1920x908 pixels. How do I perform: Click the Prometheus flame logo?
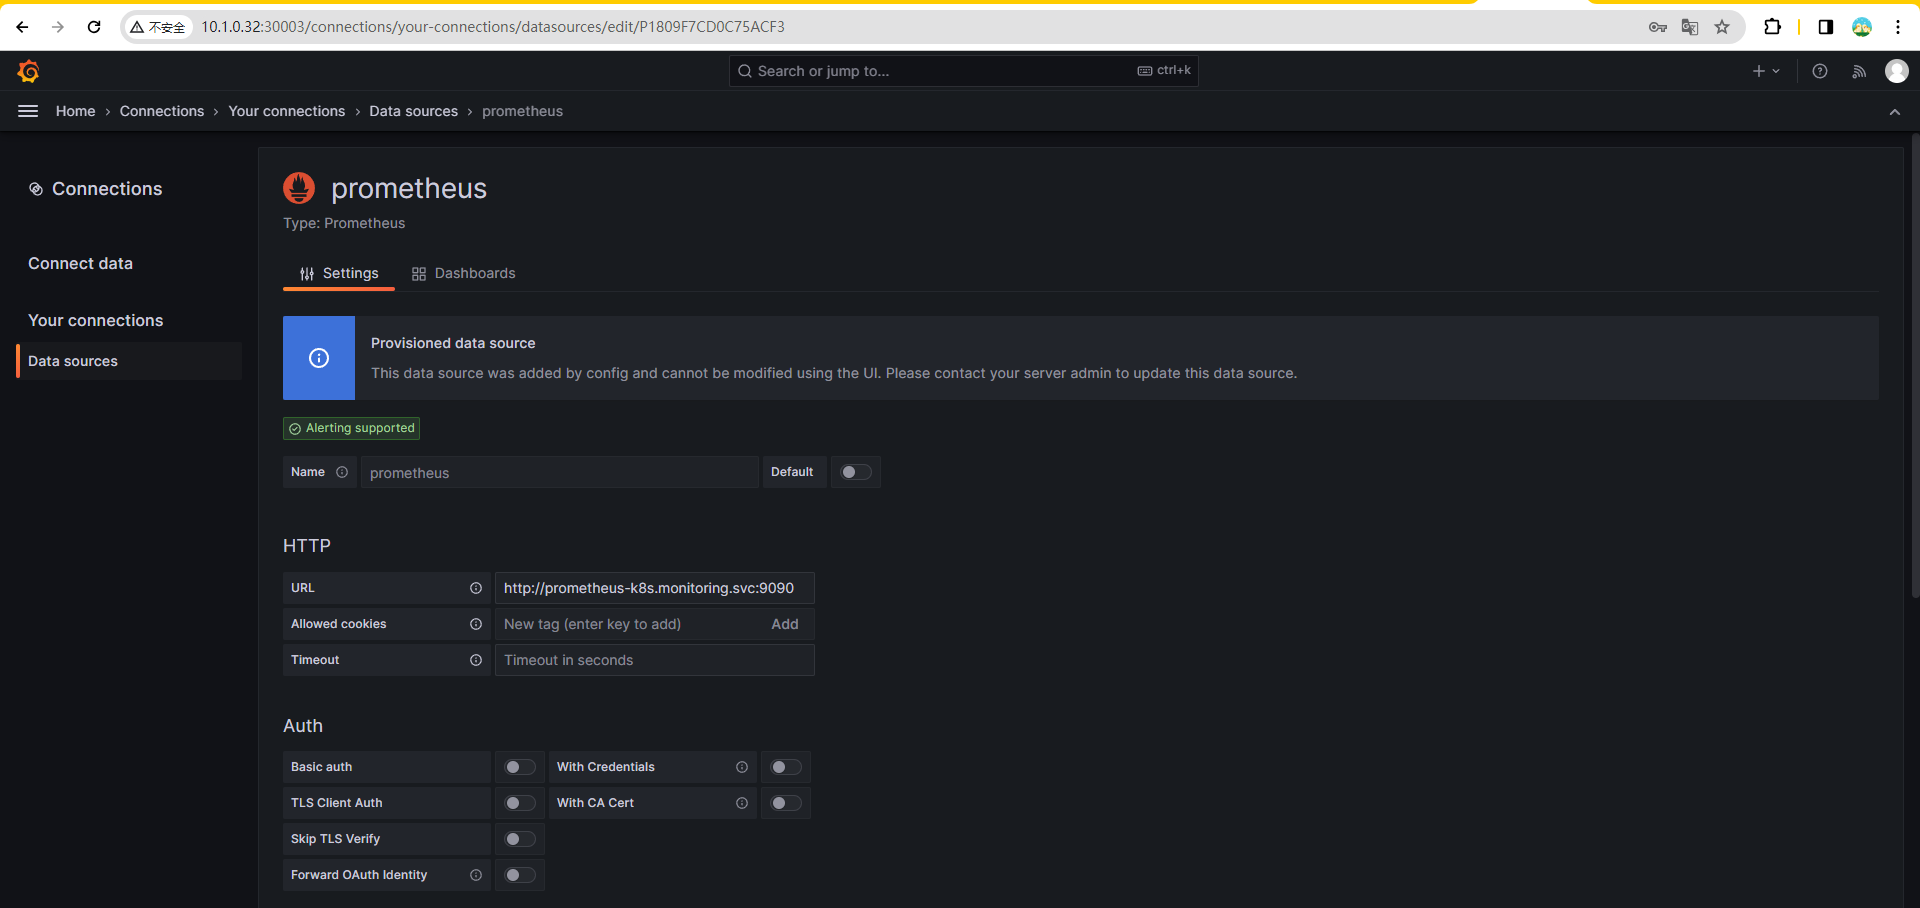pos(299,188)
